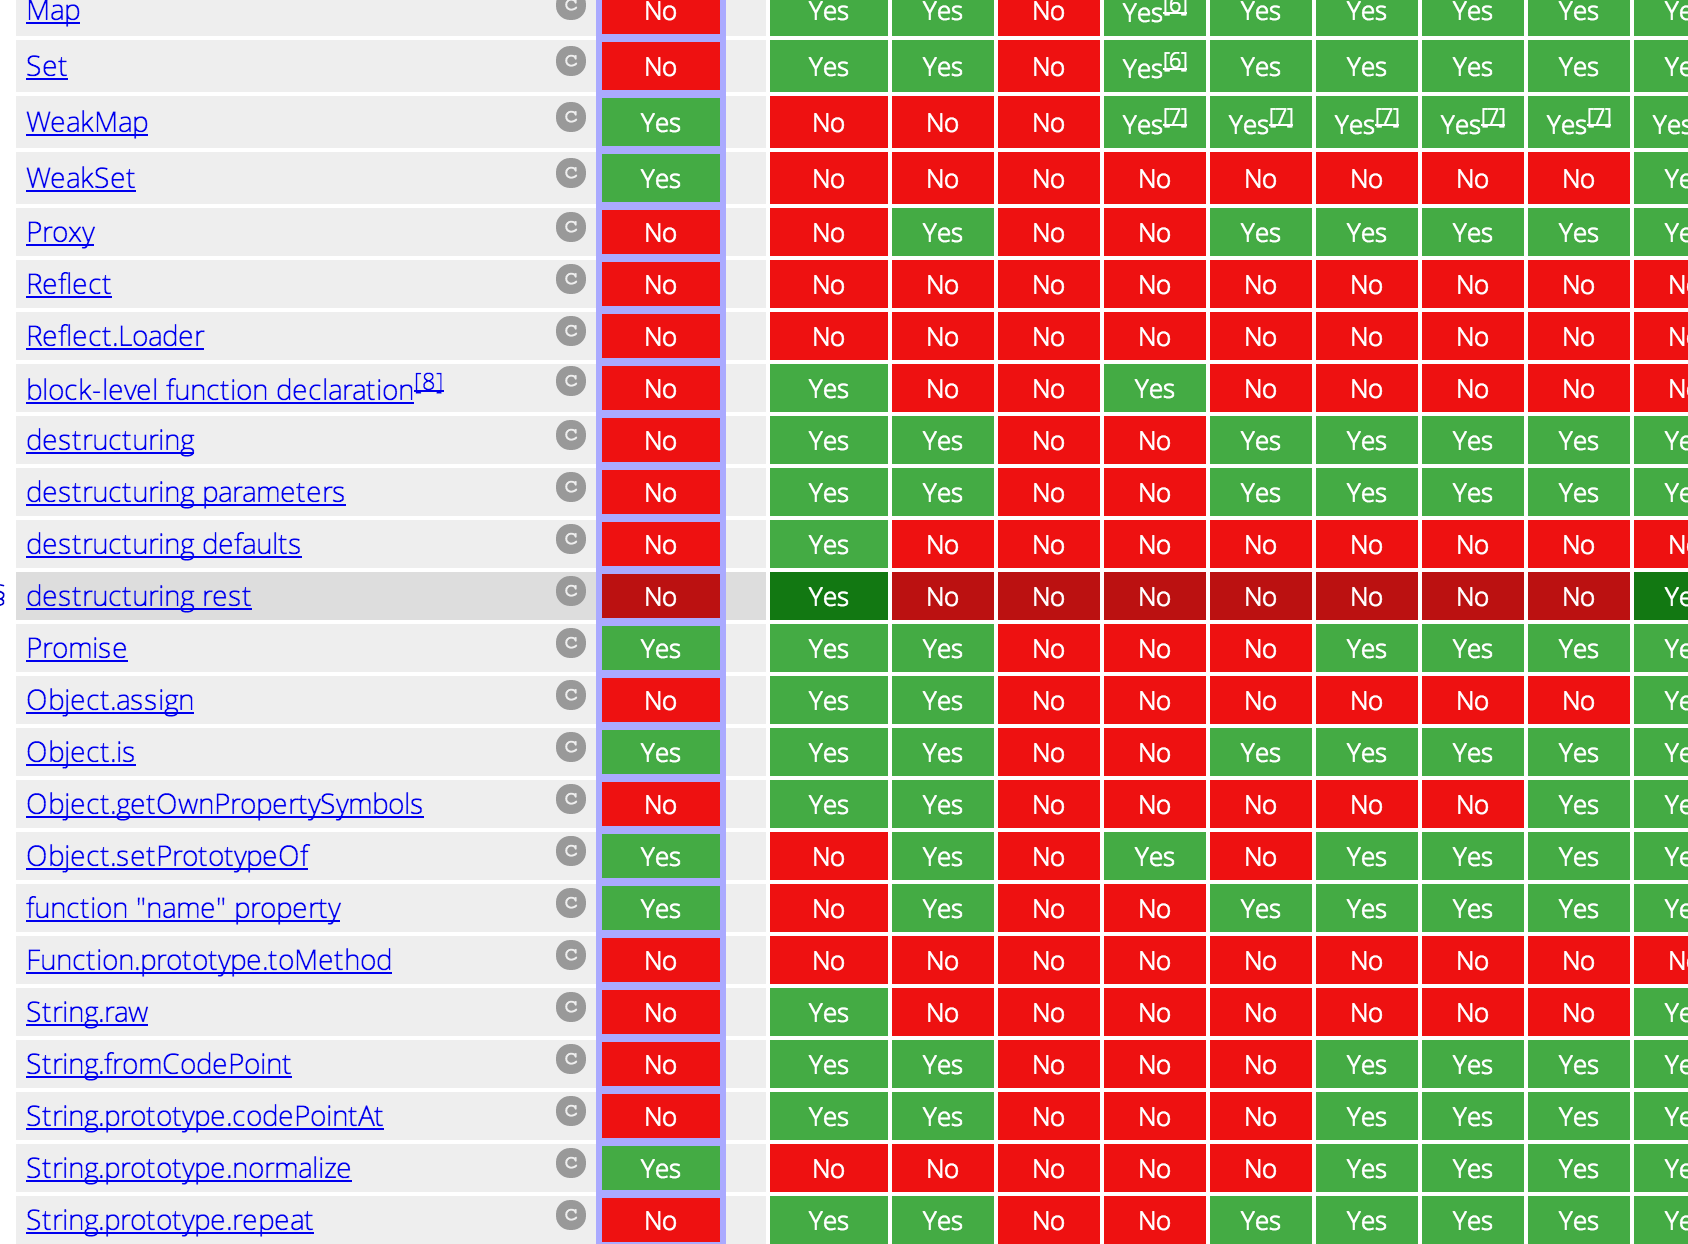
Task: Follow footnote 8 next to block-level function declaration
Action: tap(429, 382)
